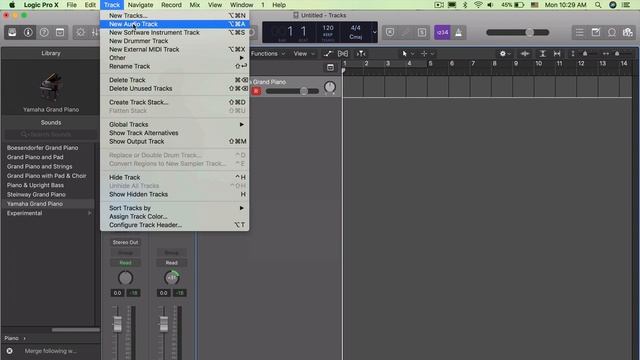The width and height of the screenshot is (640, 360).
Task: Toggle automation view button
Action: coord(328,53)
